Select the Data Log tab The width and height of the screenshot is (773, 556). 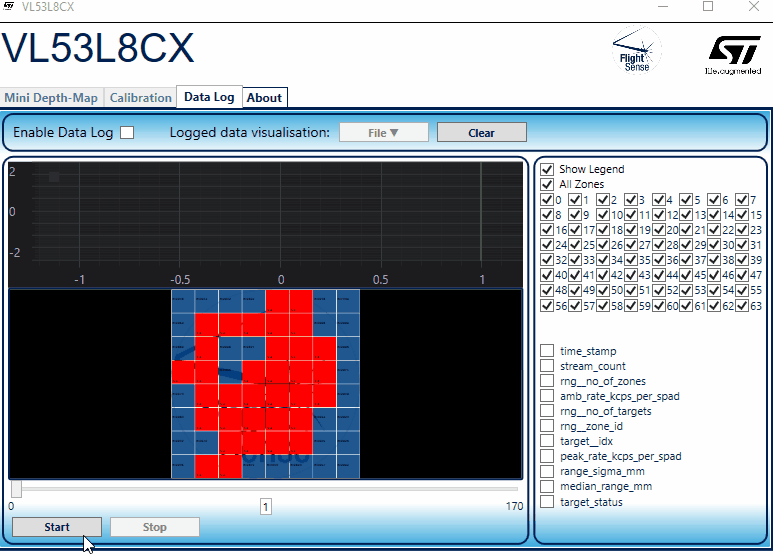[x=210, y=97]
